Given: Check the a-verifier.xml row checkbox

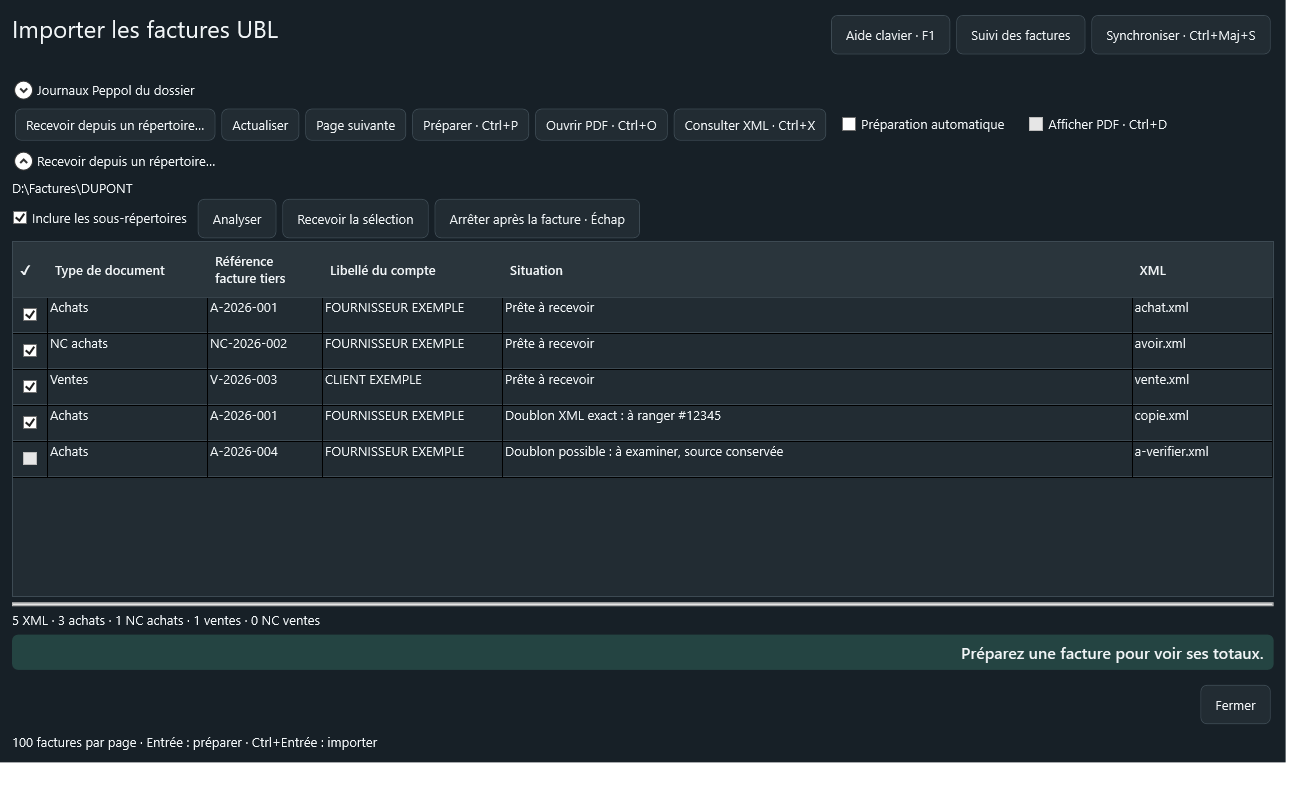Looking at the screenshot, I should (30, 459).
